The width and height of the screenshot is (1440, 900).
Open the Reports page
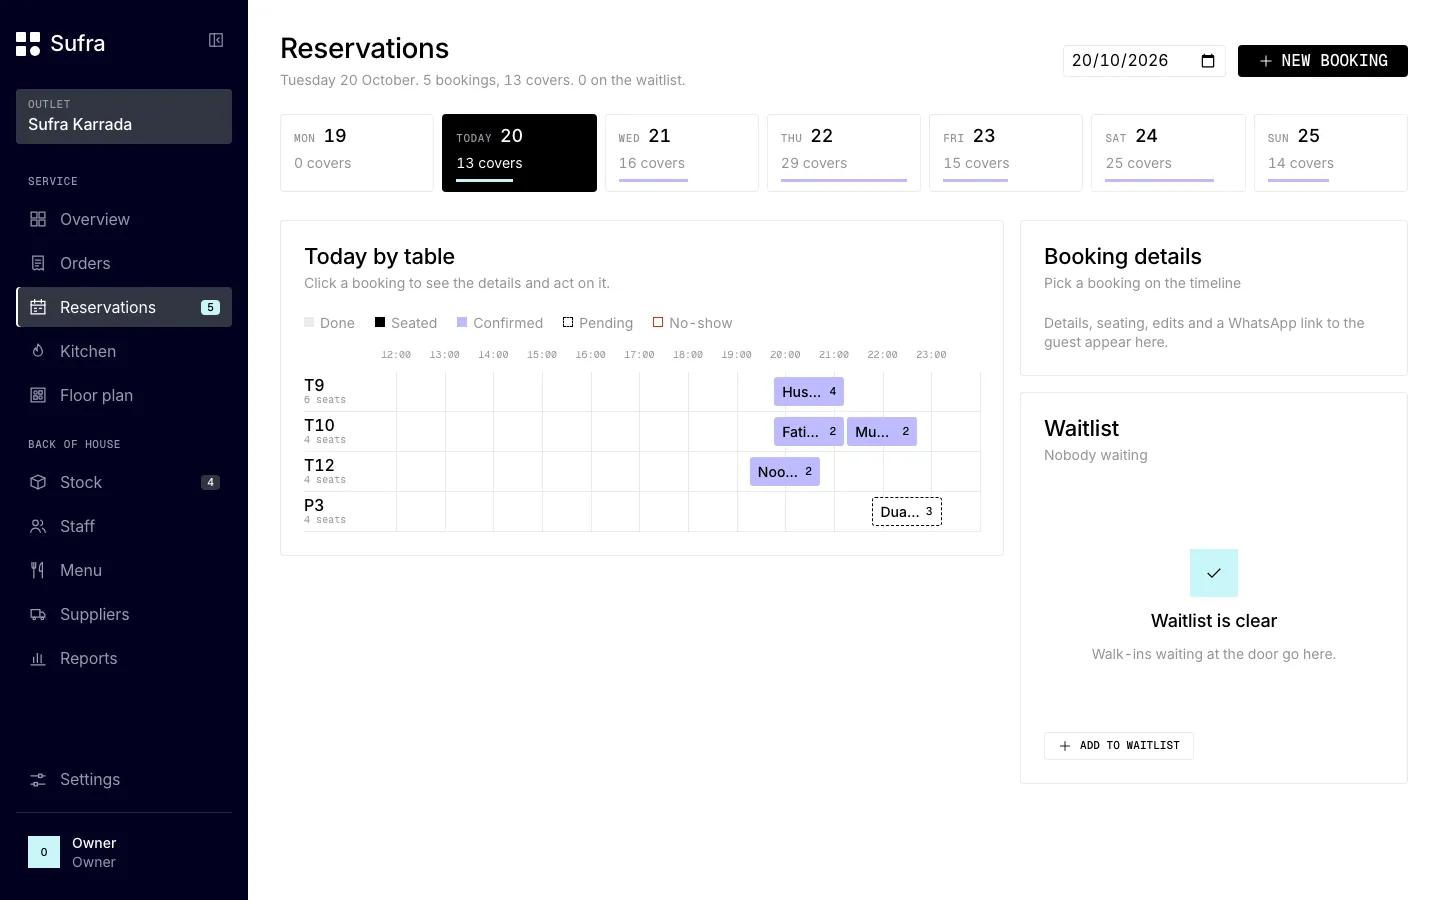[124, 658]
